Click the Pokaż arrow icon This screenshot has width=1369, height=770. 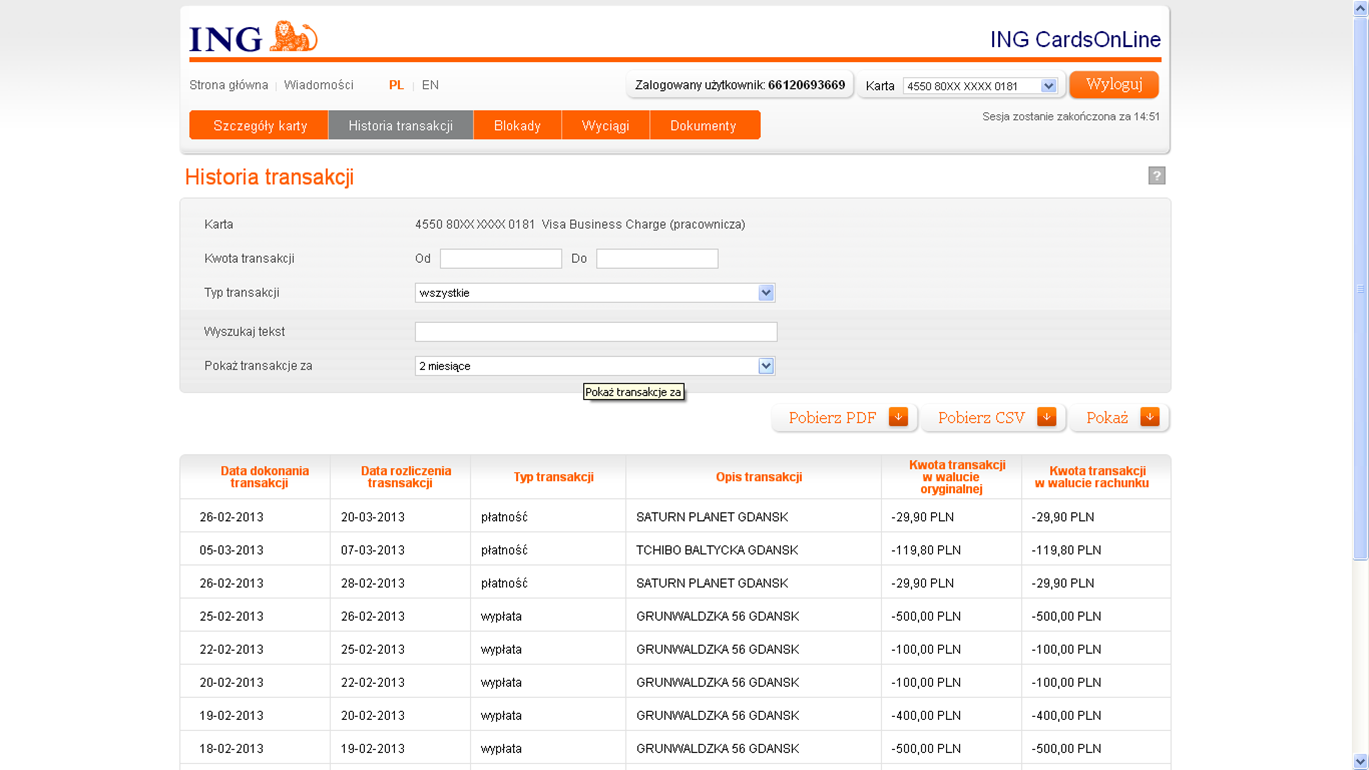[1149, 418]
